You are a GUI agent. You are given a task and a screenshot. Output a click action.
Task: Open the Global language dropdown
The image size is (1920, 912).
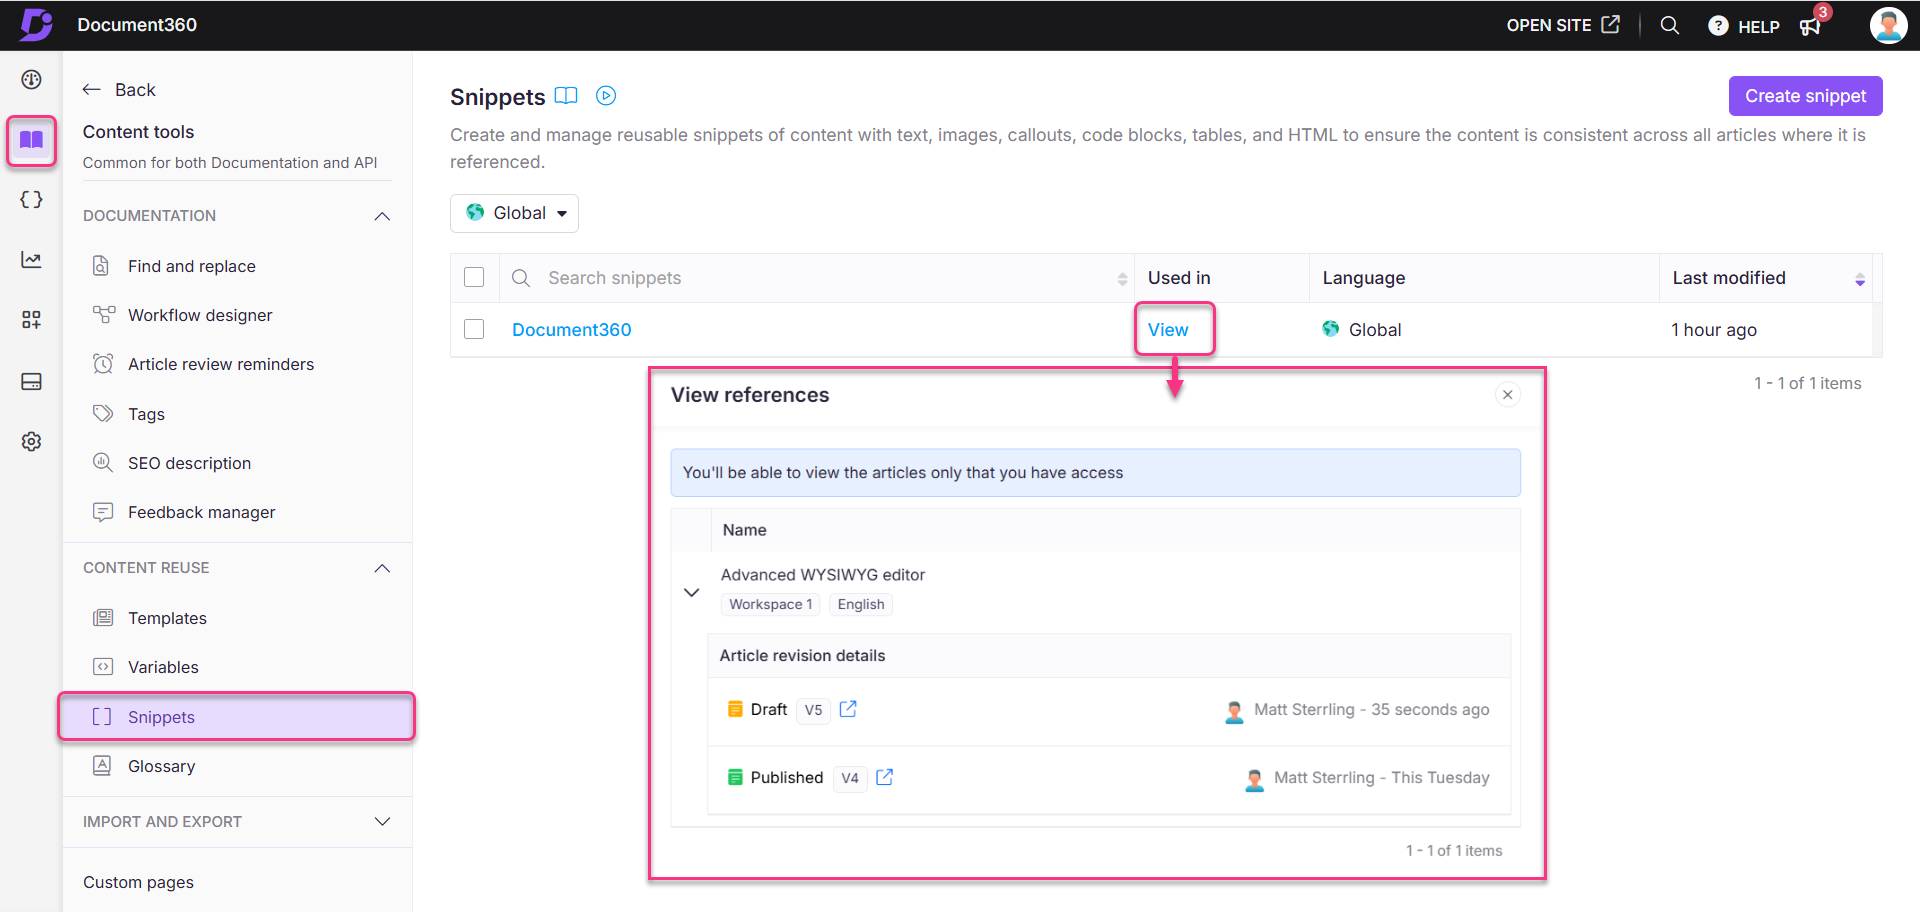514,213
